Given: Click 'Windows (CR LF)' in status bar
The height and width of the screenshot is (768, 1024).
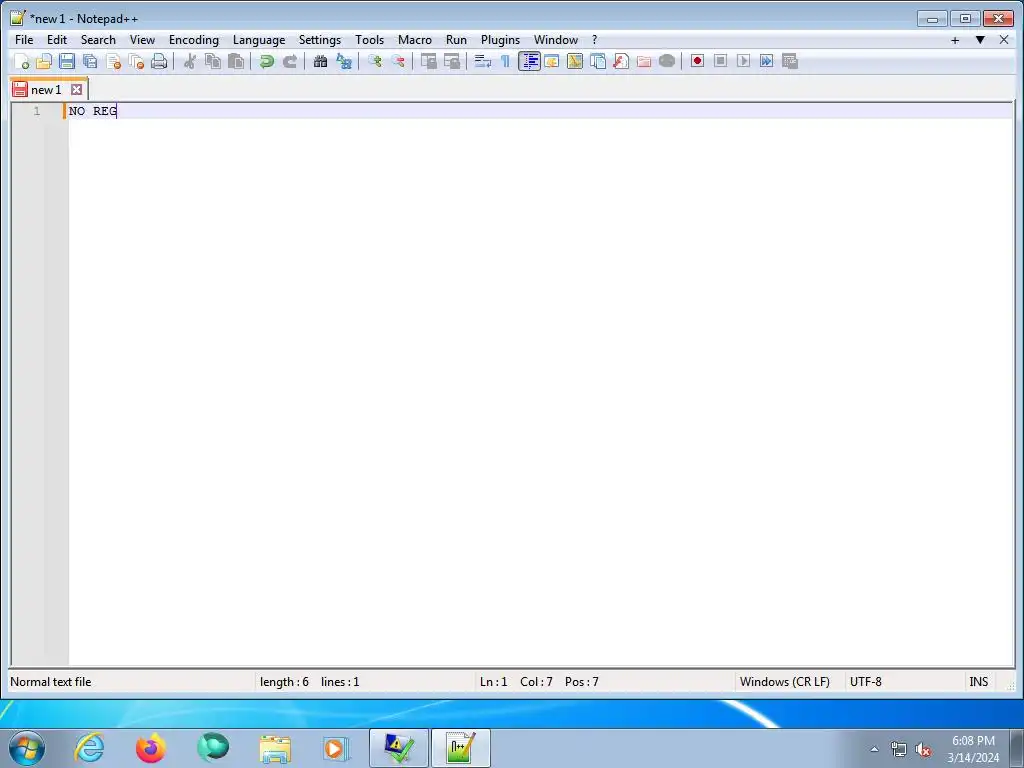Looking at the screenshot, I should click(x=784, y=682).
